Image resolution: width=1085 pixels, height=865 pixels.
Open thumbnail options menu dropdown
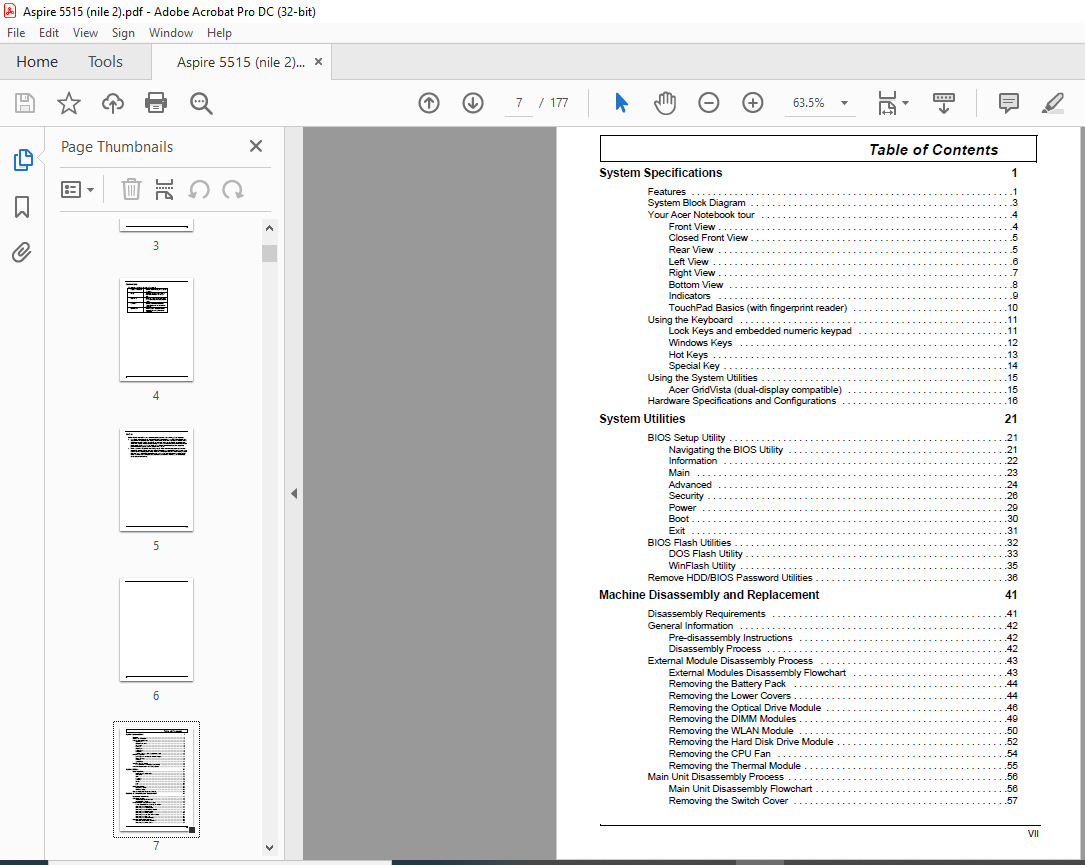point(78,190)
